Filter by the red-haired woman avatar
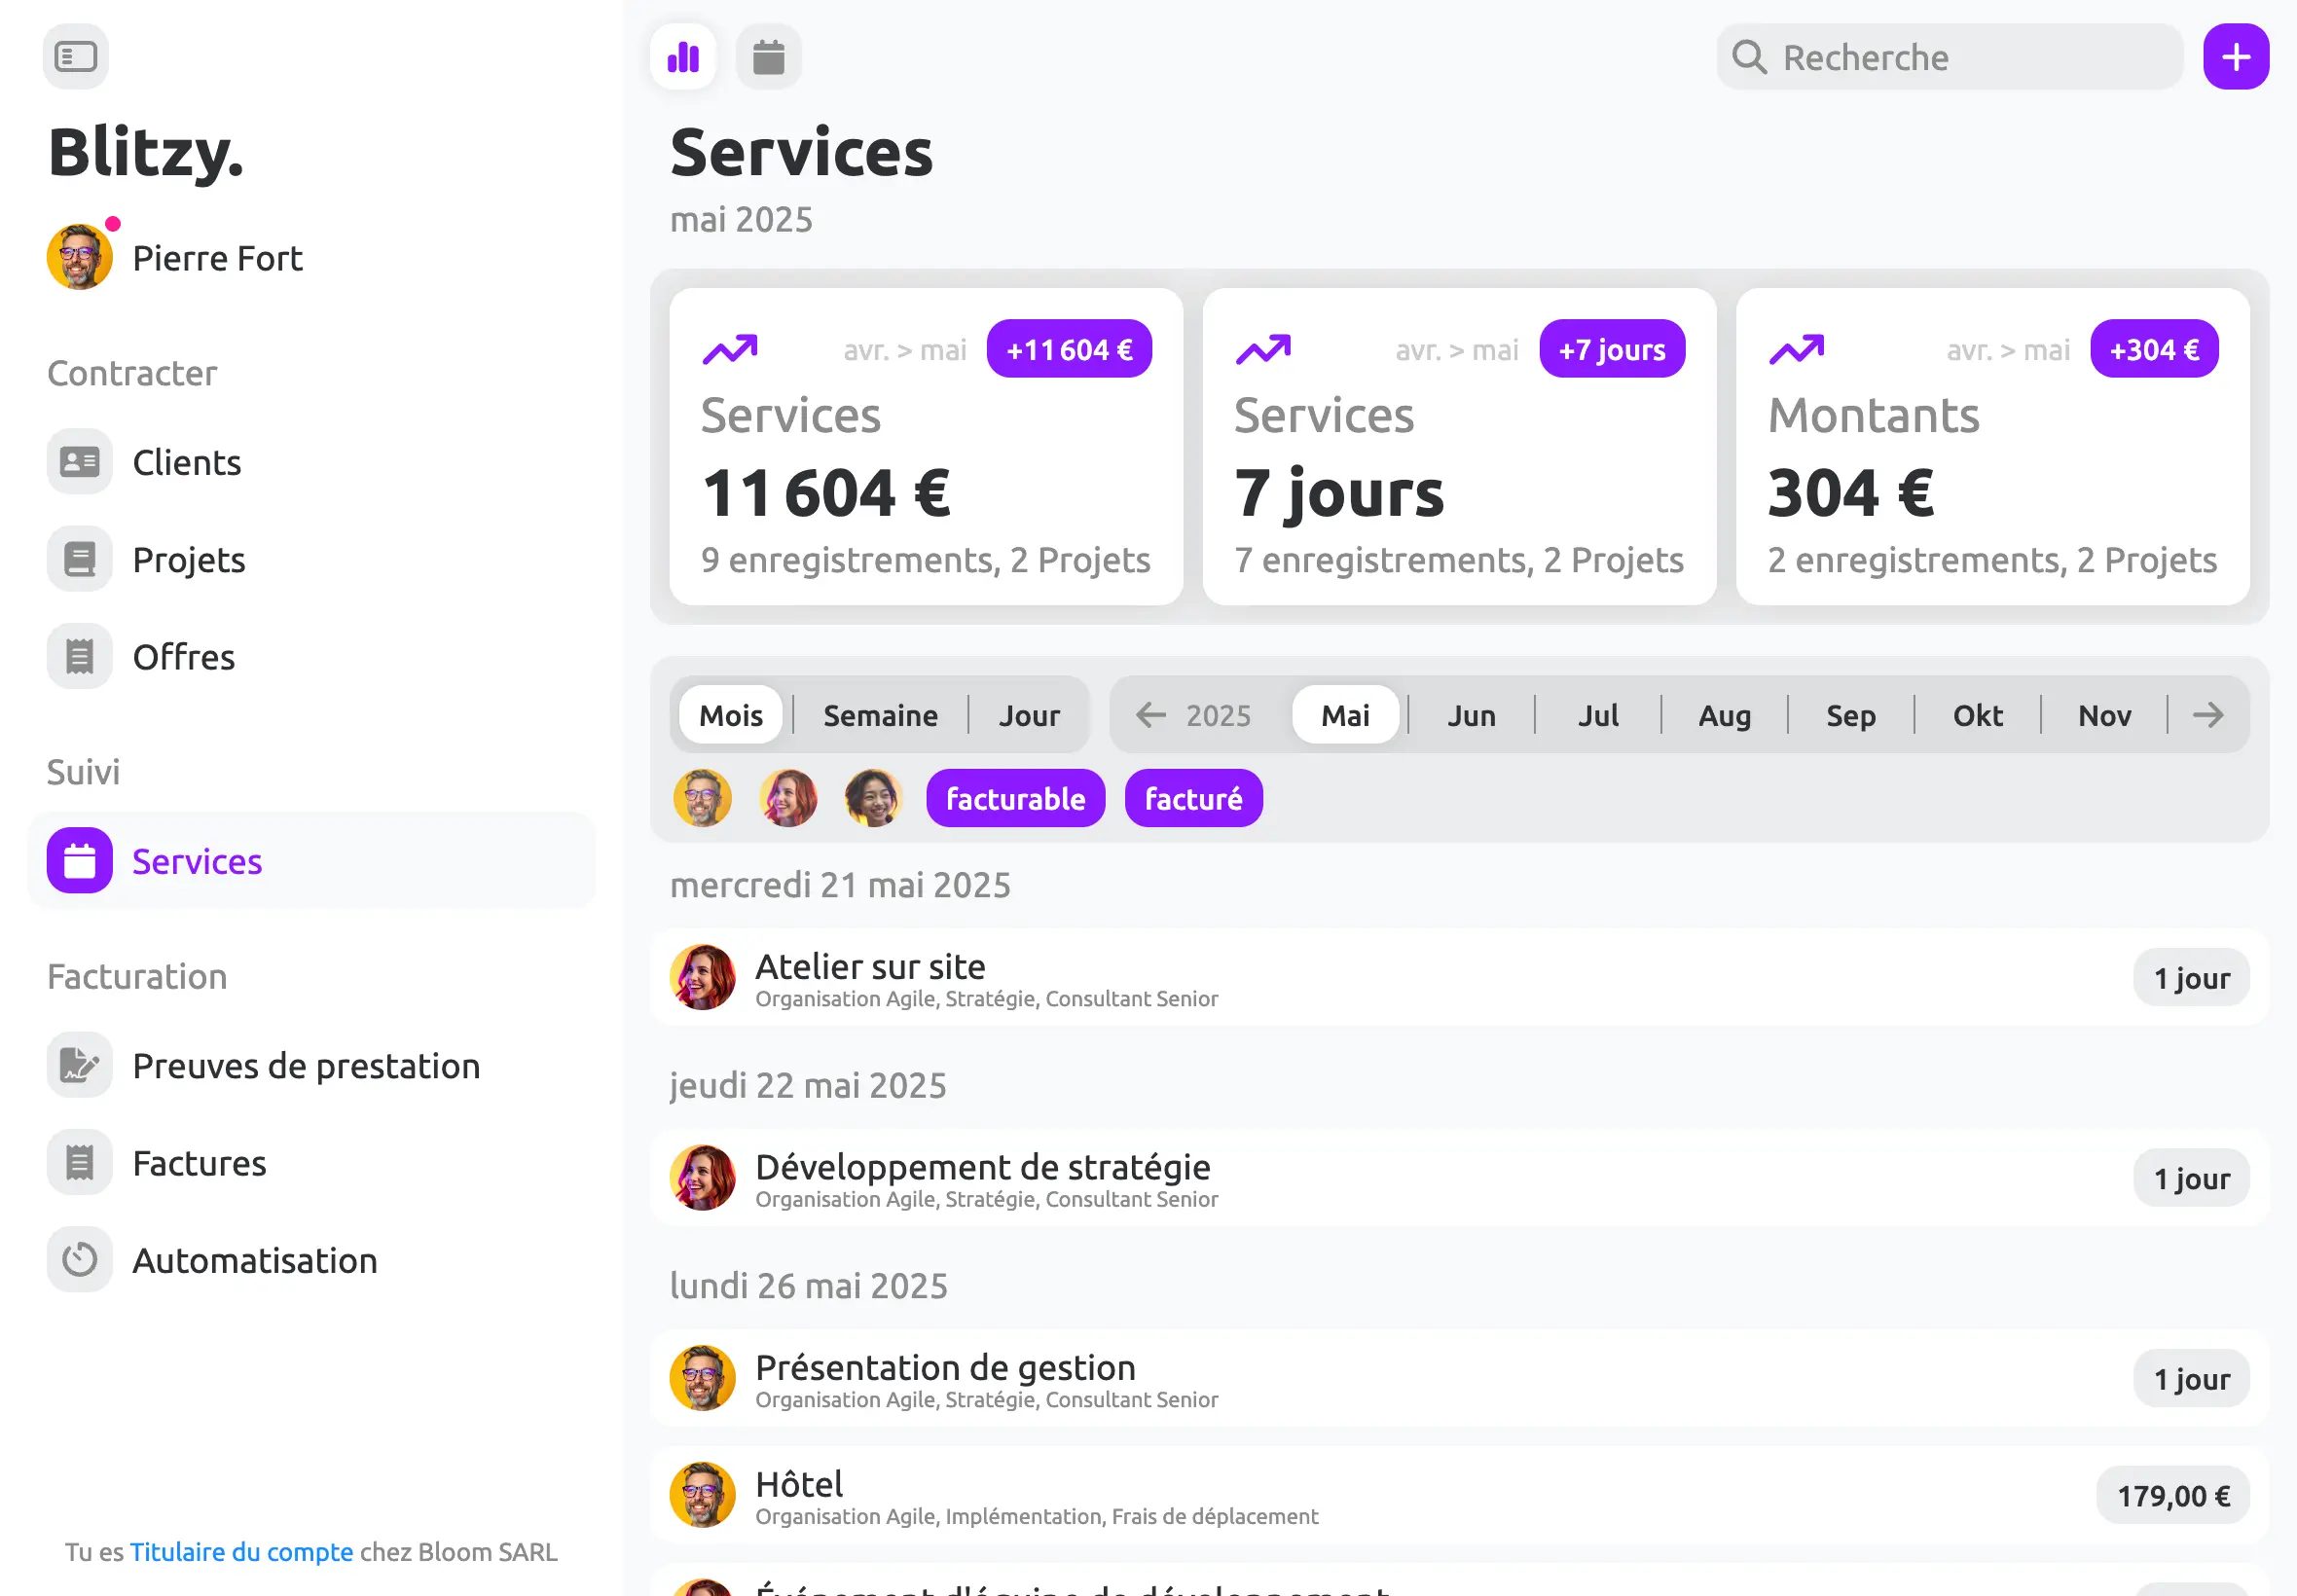 [788, 798]
